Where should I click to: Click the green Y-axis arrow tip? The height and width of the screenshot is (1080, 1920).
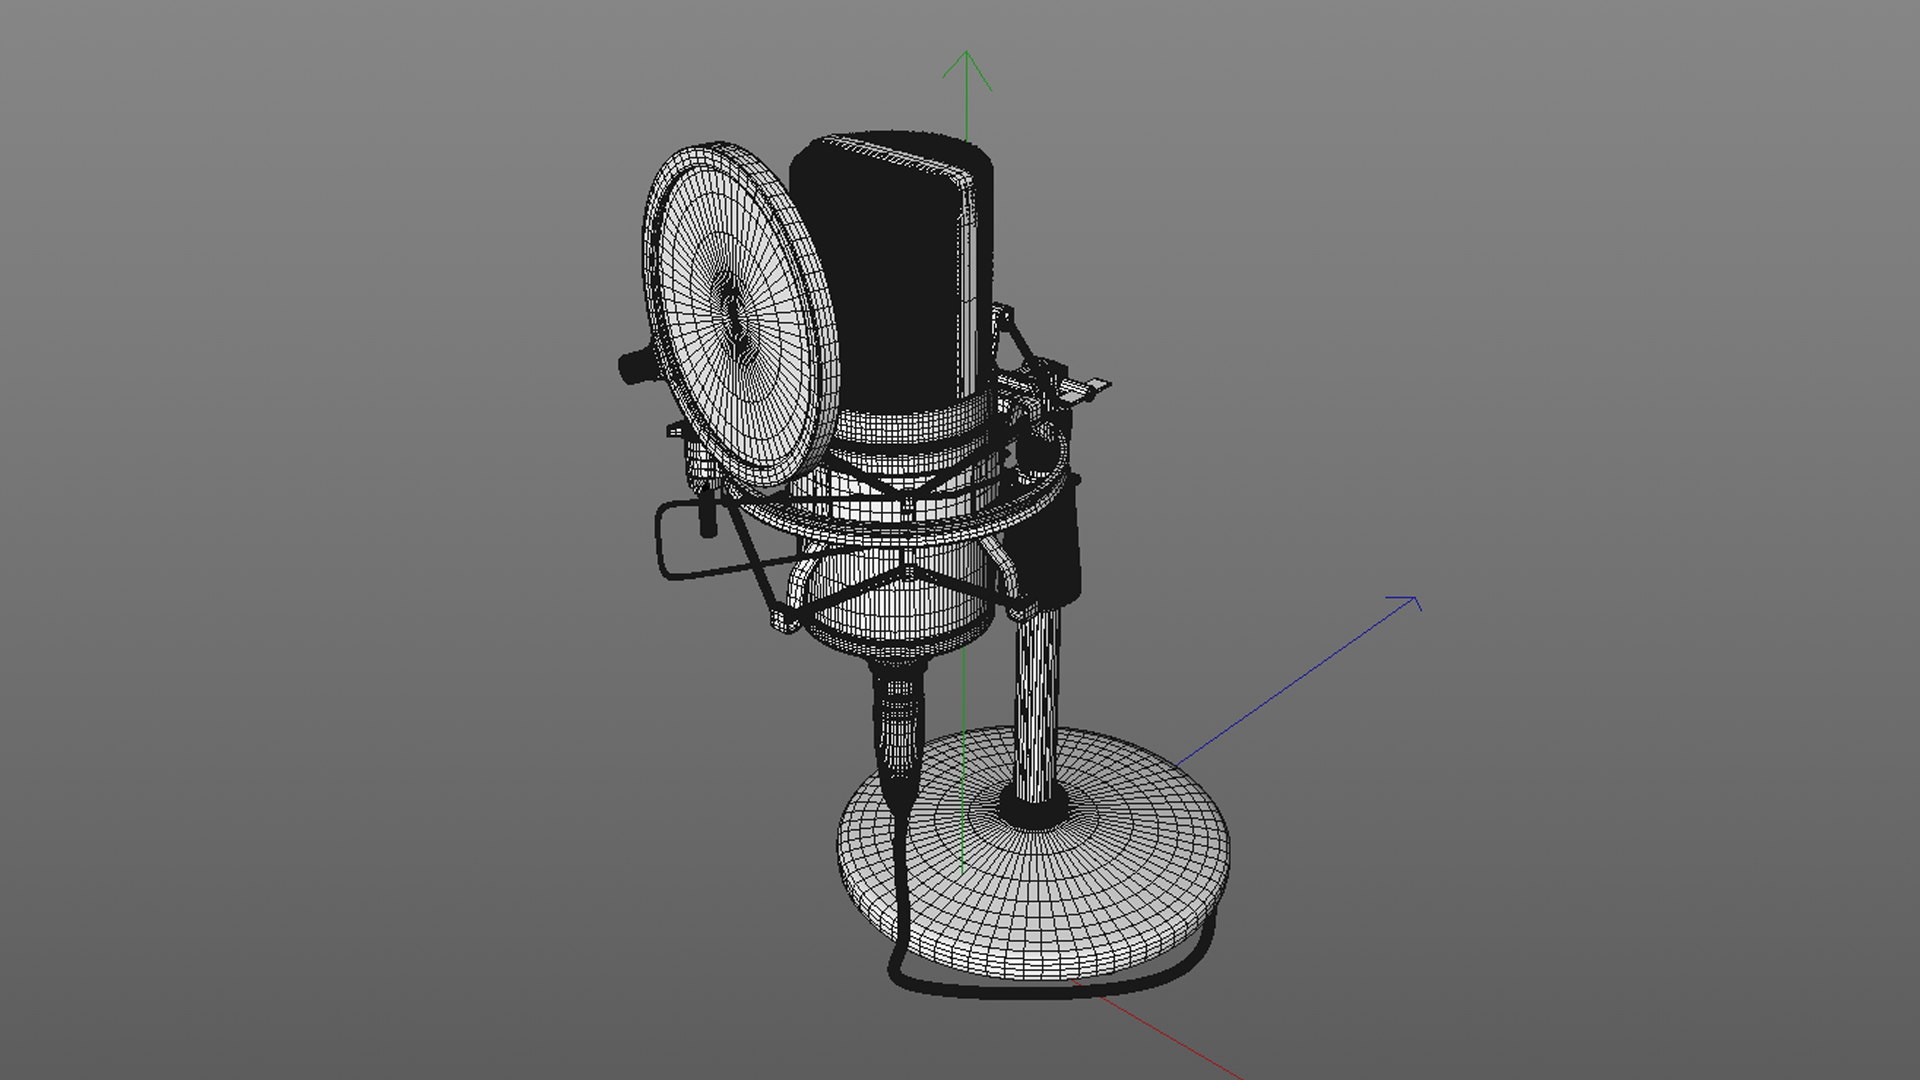(966, 53)
